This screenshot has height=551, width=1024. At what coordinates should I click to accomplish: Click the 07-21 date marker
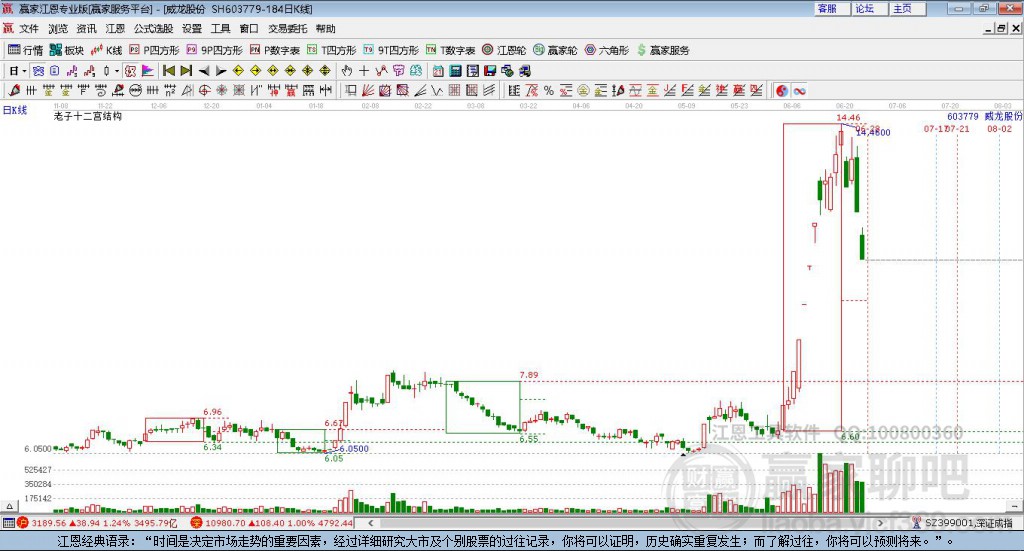pyautogui.click(x=957, y=129)
